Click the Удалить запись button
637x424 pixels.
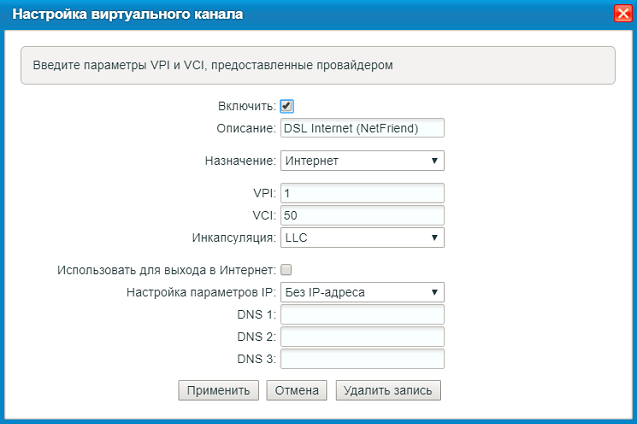click(388, 390)
